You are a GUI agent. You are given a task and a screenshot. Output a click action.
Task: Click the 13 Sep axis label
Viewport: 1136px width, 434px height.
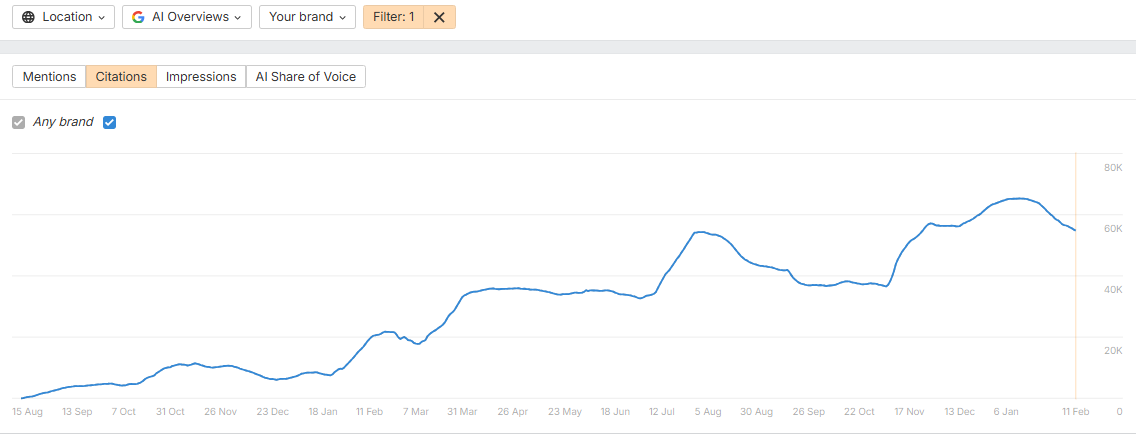(77, 412)
